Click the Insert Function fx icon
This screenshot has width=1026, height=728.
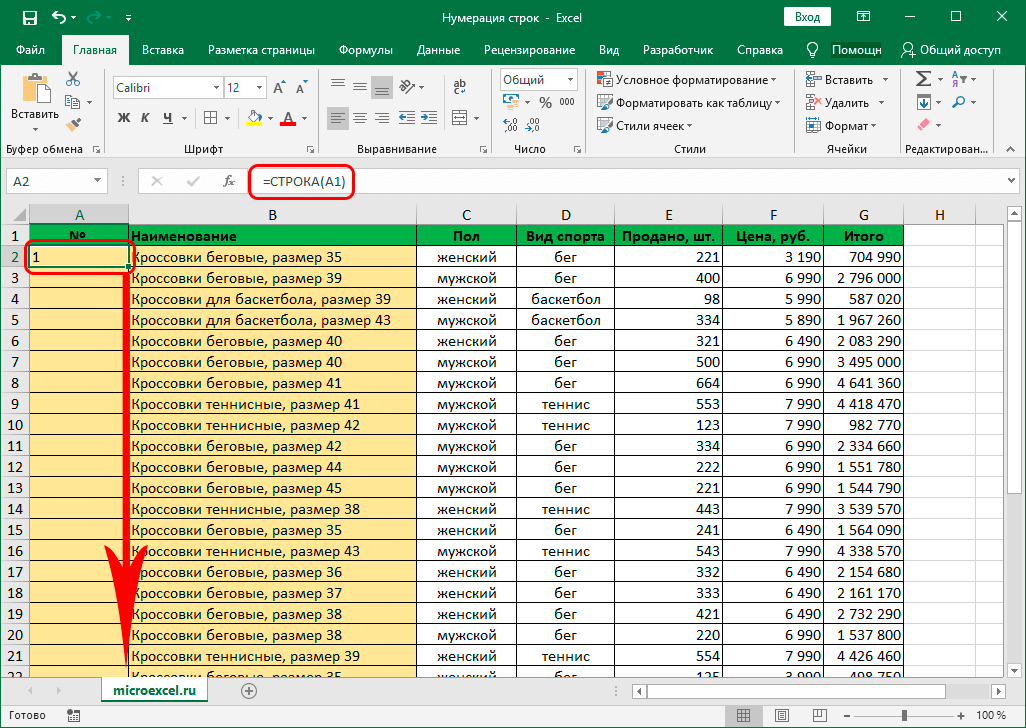pos(228,181)
